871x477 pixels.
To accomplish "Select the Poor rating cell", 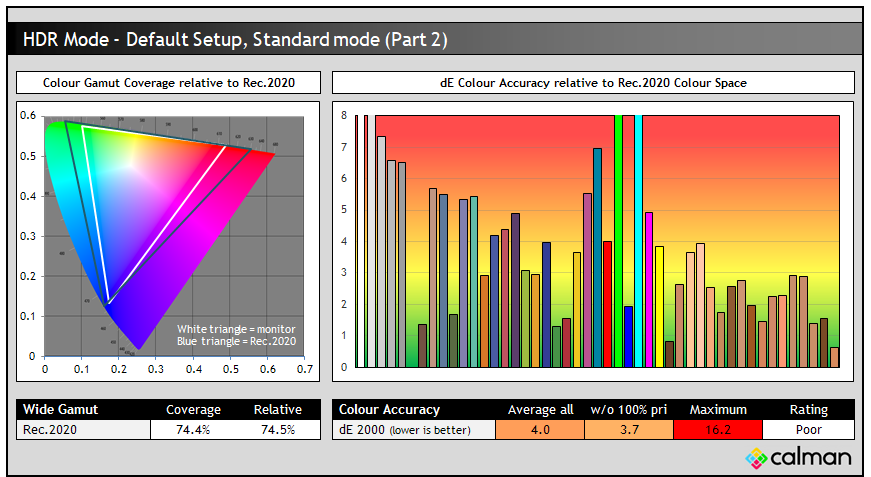I will click(x=808, y=429).
